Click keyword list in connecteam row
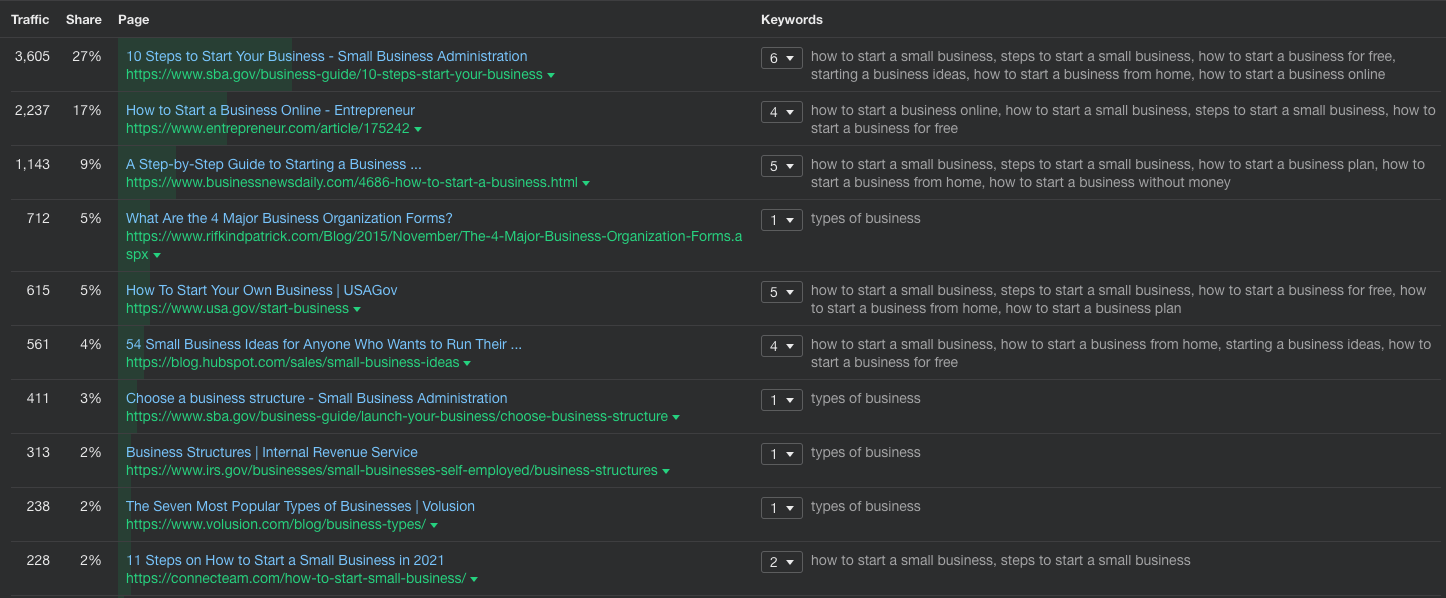Screen dimensions: 1446x598 (1001, 560)
